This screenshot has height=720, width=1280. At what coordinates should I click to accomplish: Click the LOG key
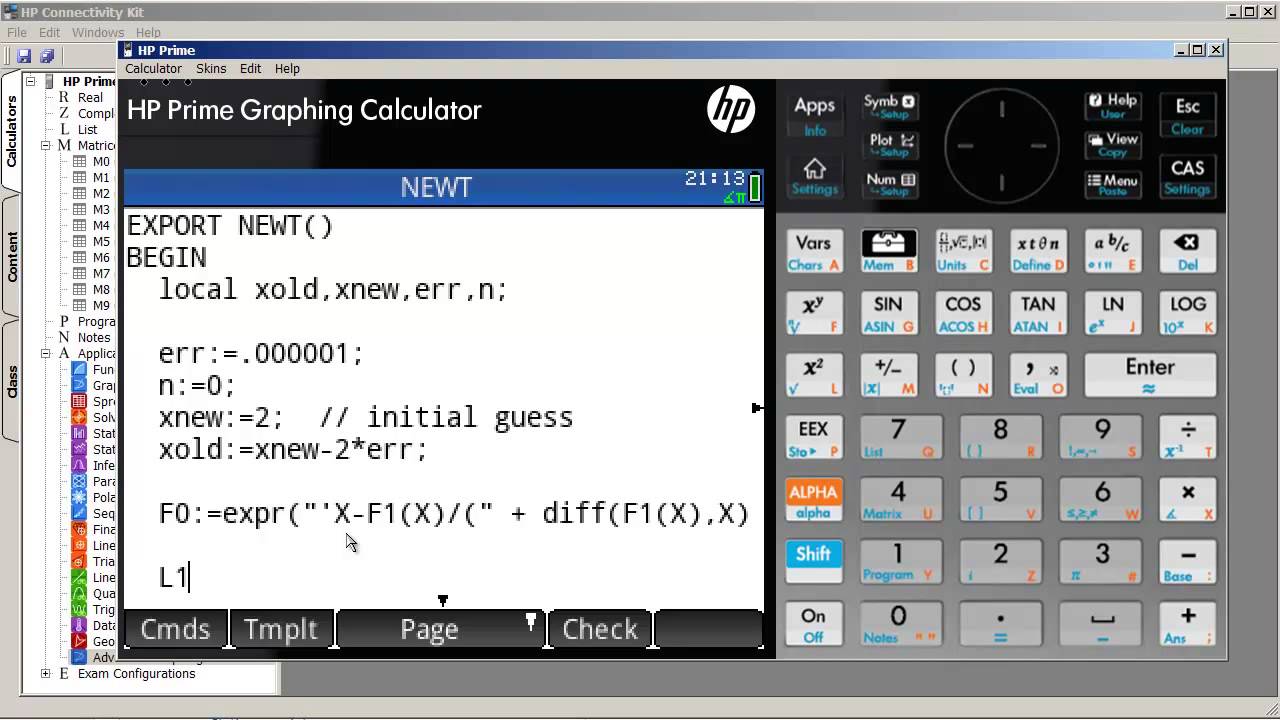click(1187, 314)
